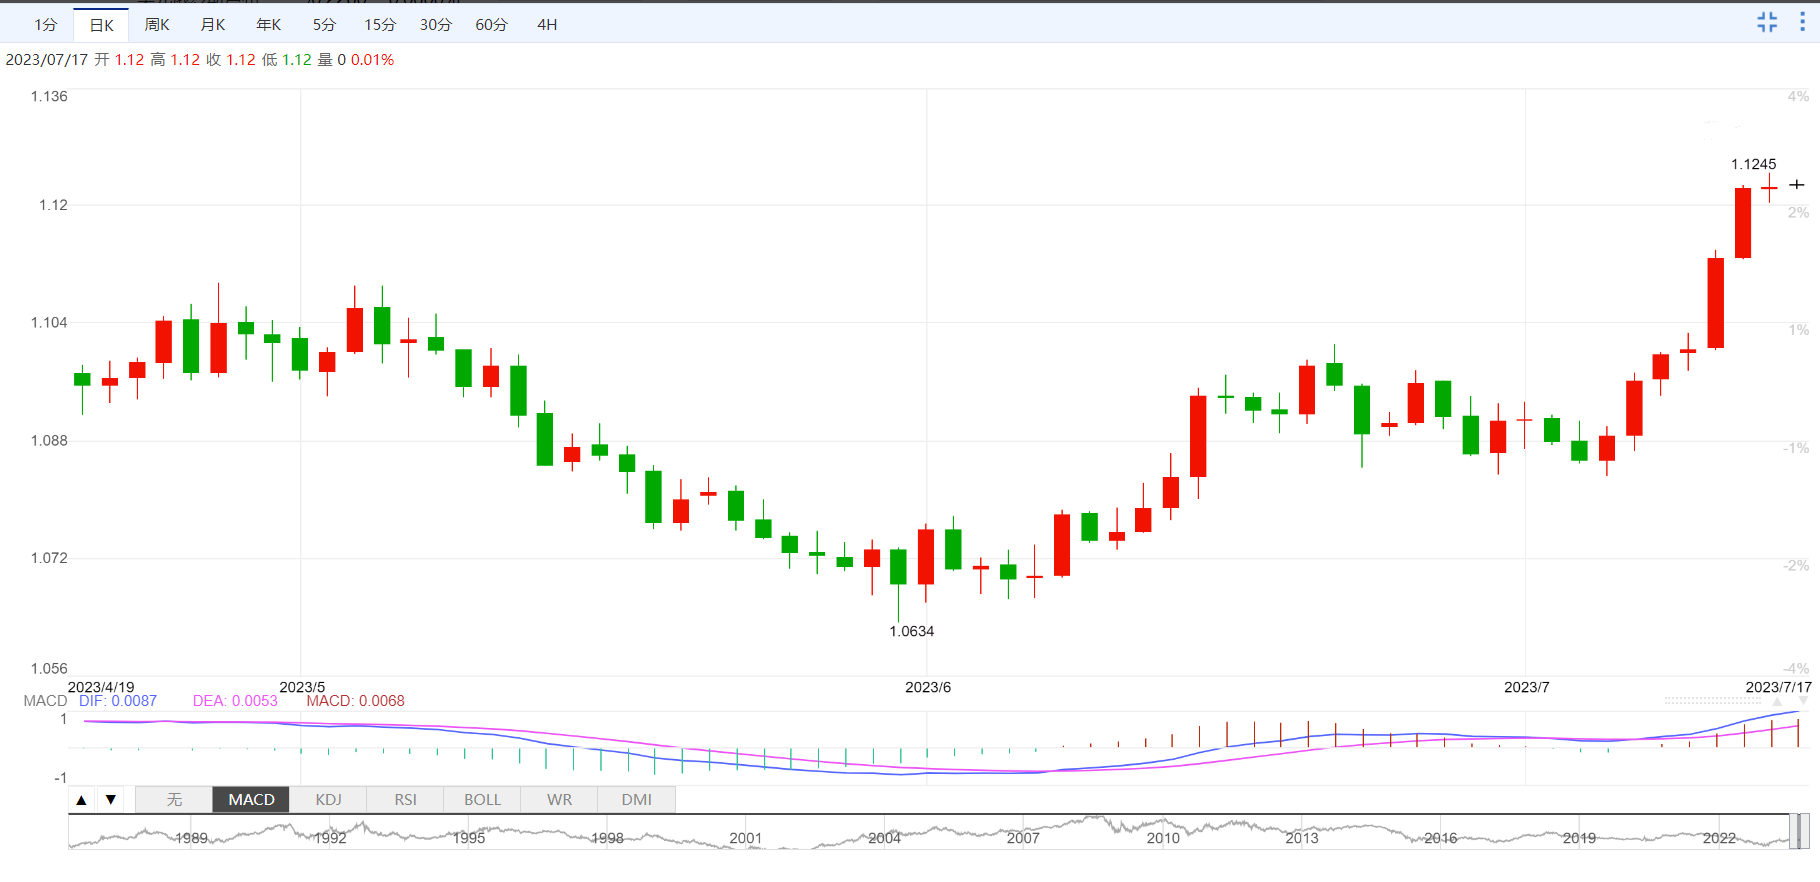
Task: Choose the 60分 interval
Action: 491,25
